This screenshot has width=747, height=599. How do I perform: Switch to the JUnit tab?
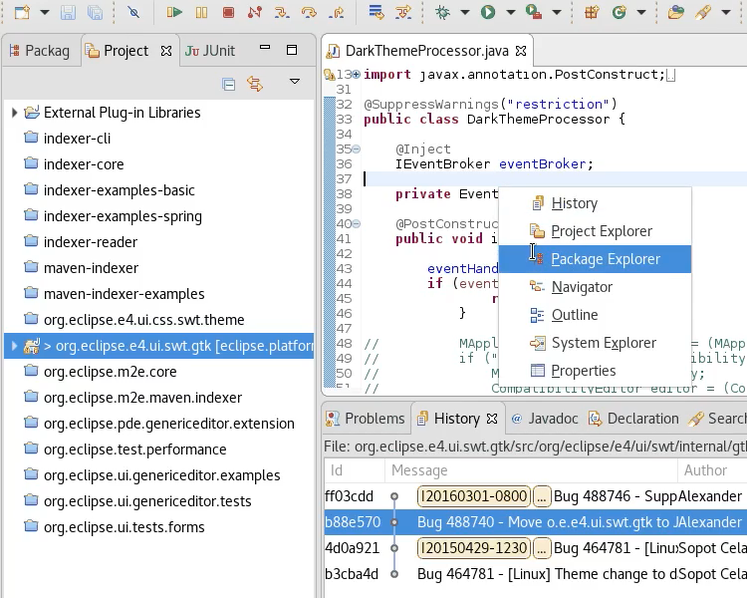click(210, 51)
